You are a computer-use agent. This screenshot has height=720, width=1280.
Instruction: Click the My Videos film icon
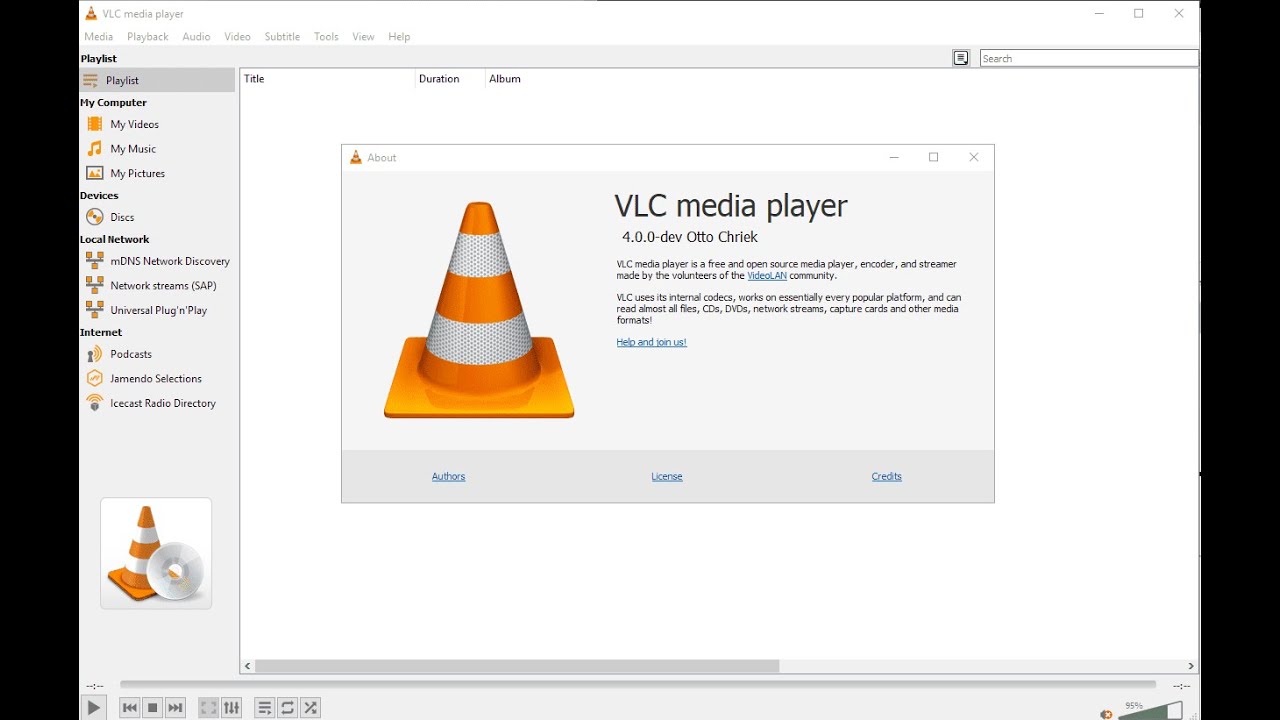(95, 124)
